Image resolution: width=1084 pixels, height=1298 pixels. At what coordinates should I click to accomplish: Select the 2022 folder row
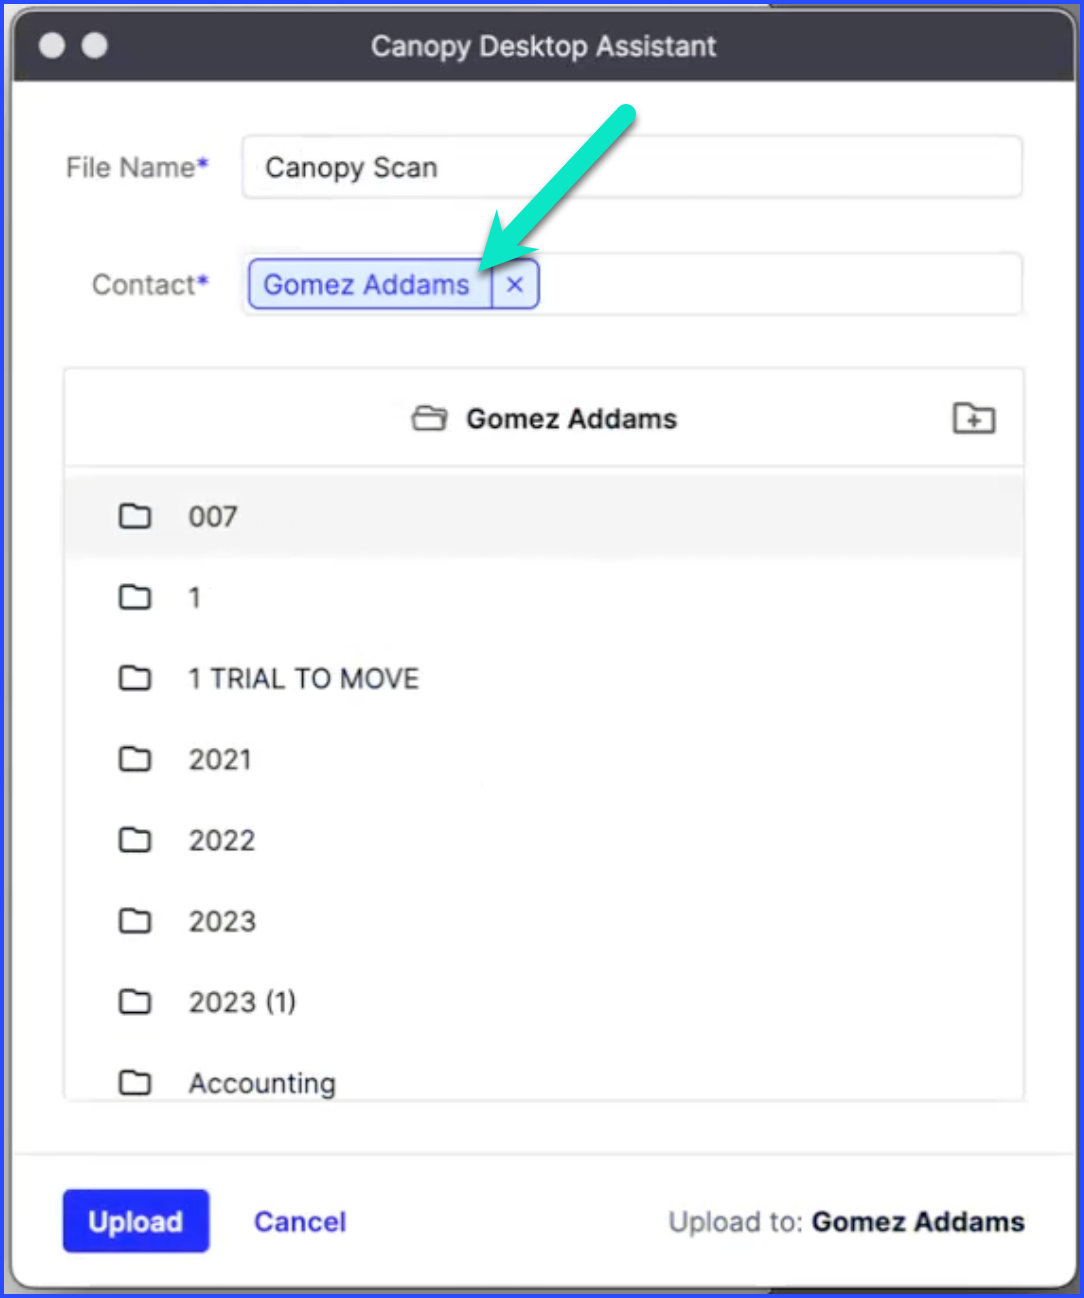(x=222, y=840)
